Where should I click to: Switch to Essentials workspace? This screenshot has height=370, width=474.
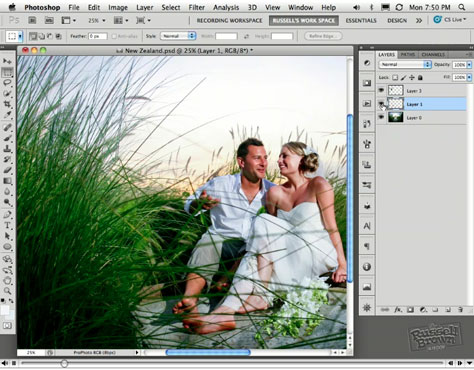pyautogui.click(x=361, y=20)
